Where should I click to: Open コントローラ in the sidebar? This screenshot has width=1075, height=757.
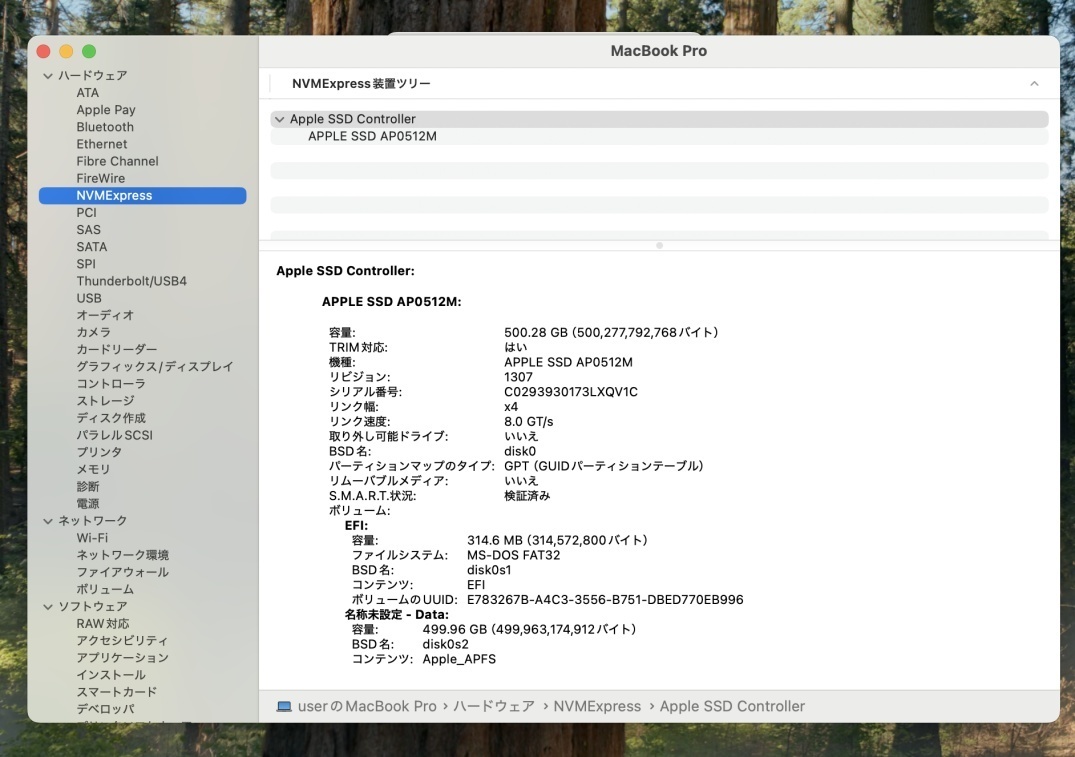coord(111,384)
